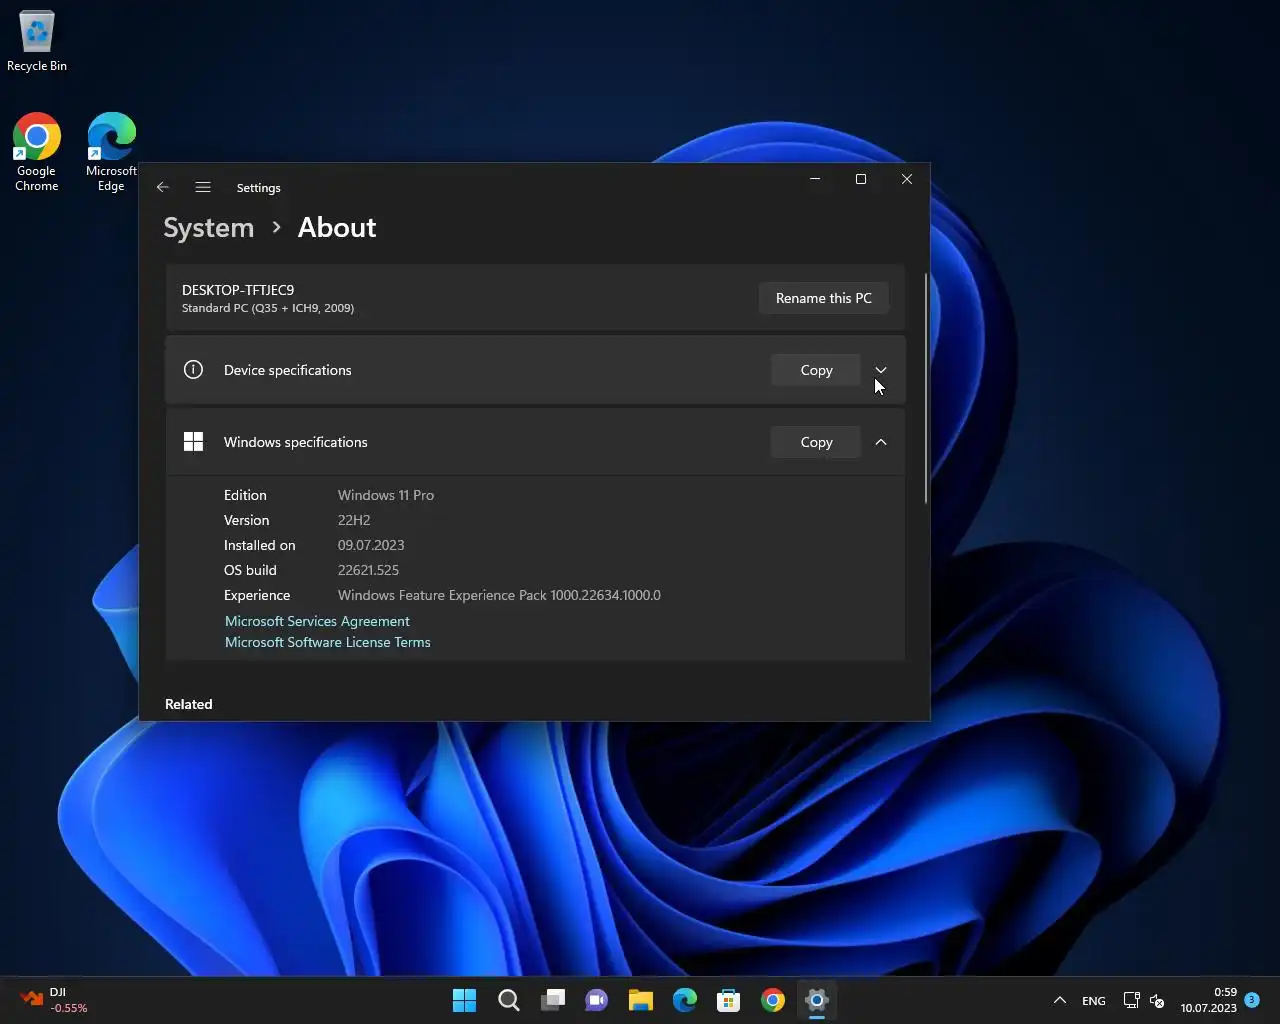Maximize the Settings window
Image resolution: width=1280 pixels, height=1024 pixels.
point(861,179)
